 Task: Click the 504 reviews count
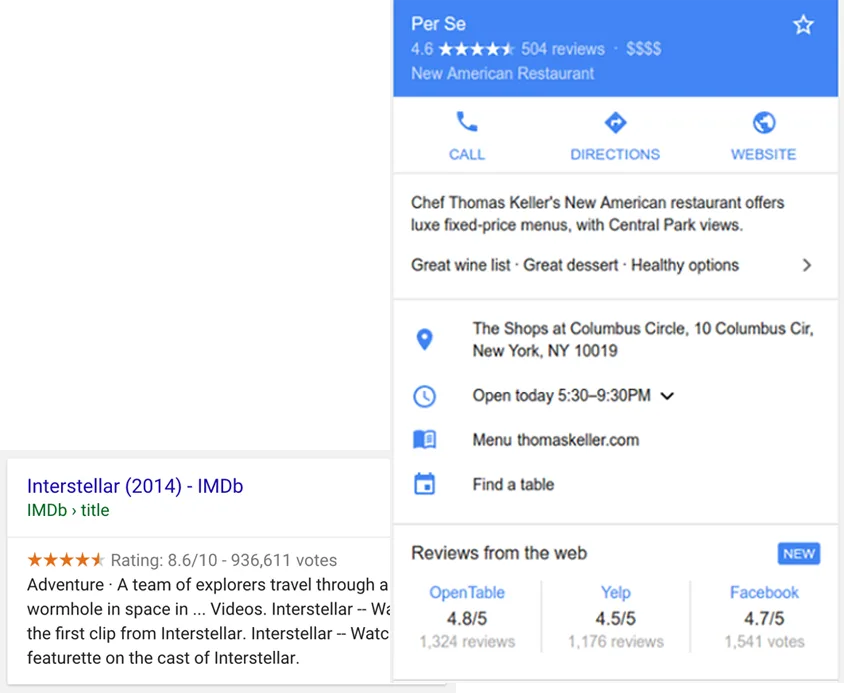pos(562,49)
